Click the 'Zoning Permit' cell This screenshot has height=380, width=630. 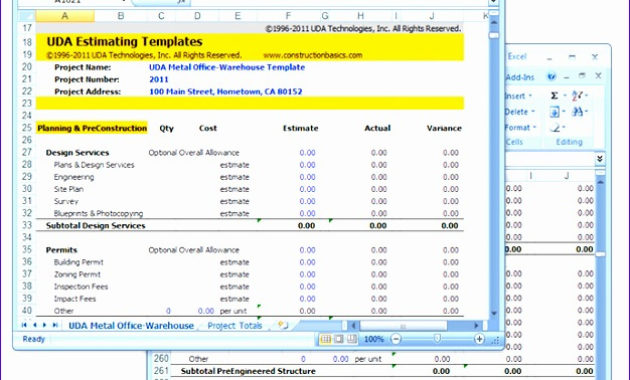coord(77,274)
